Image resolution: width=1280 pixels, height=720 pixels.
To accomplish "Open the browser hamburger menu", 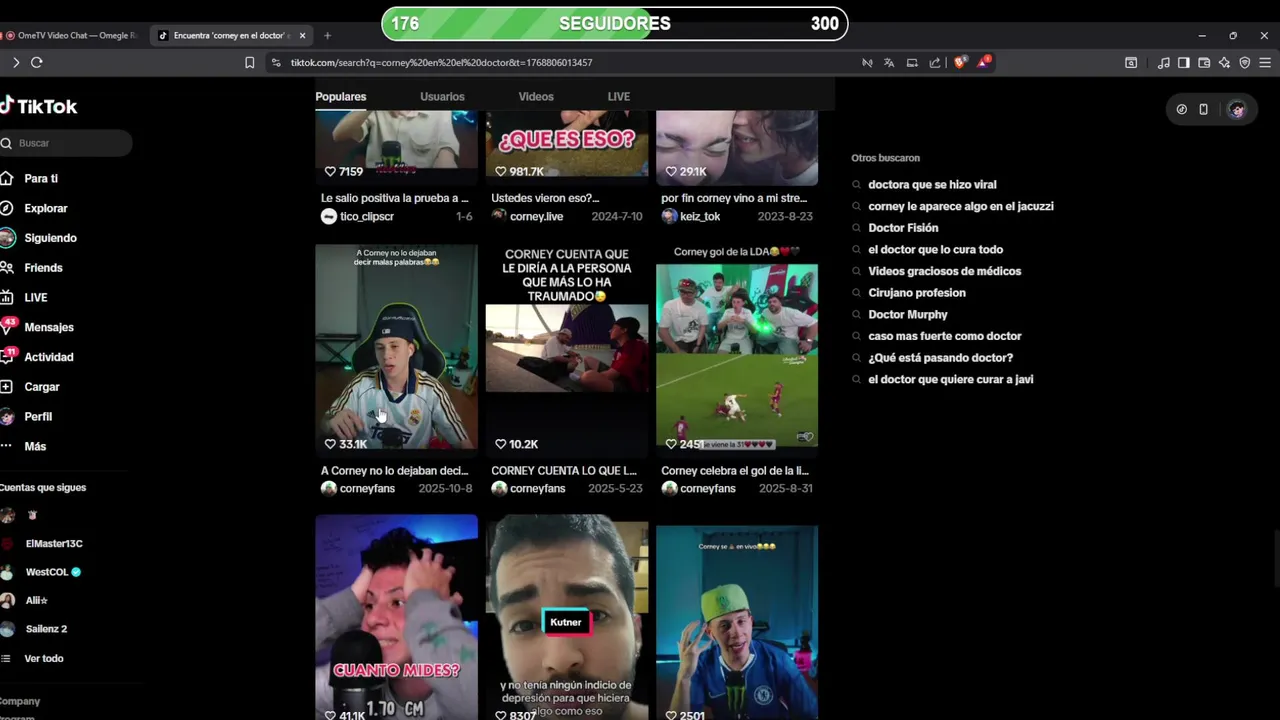I will pos(1265,62).
